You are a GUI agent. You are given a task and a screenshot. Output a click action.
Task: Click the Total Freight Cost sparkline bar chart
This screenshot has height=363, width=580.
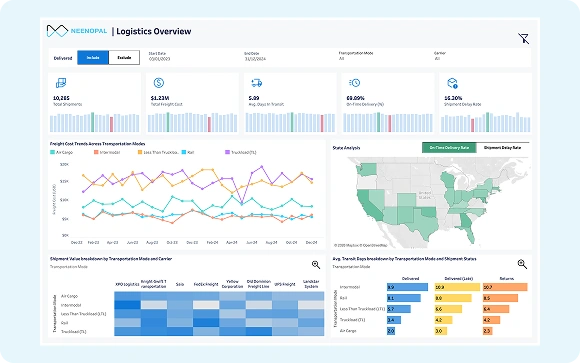(192, 122)
